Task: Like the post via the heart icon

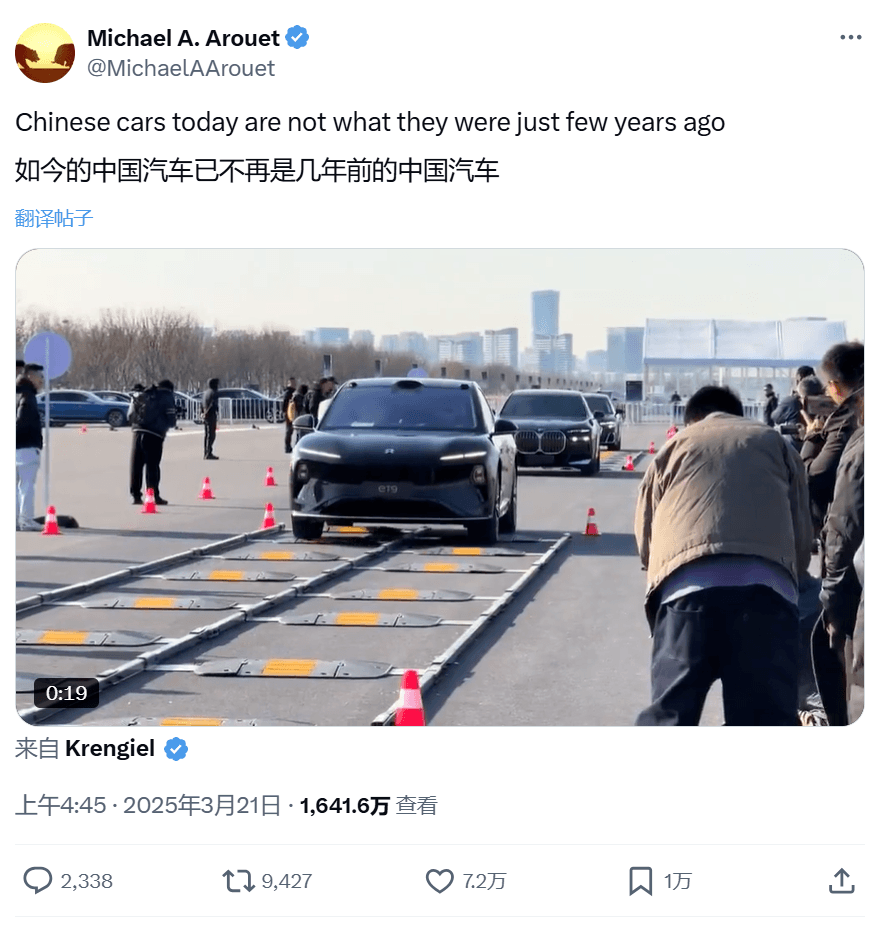Action: tap(439, 881)
